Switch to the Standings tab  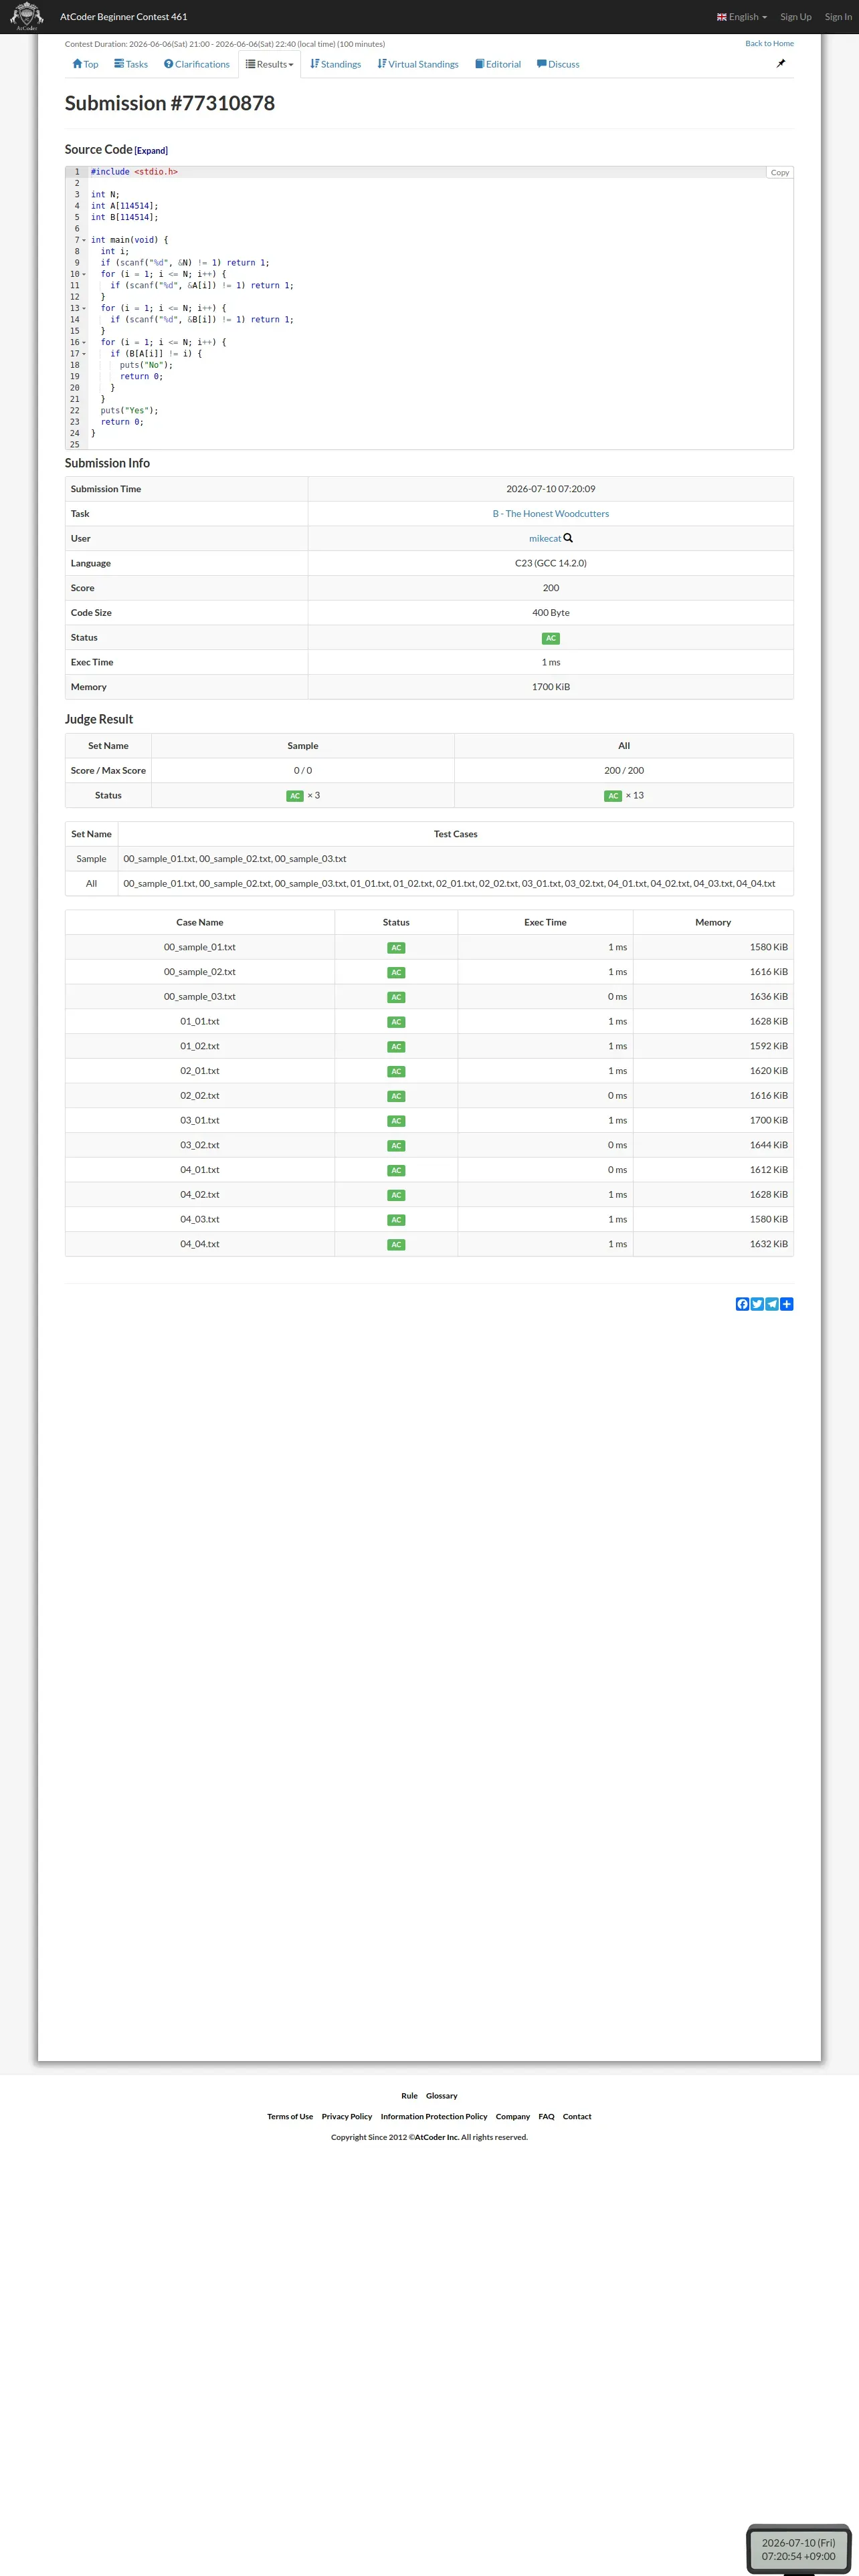(336, 64)
